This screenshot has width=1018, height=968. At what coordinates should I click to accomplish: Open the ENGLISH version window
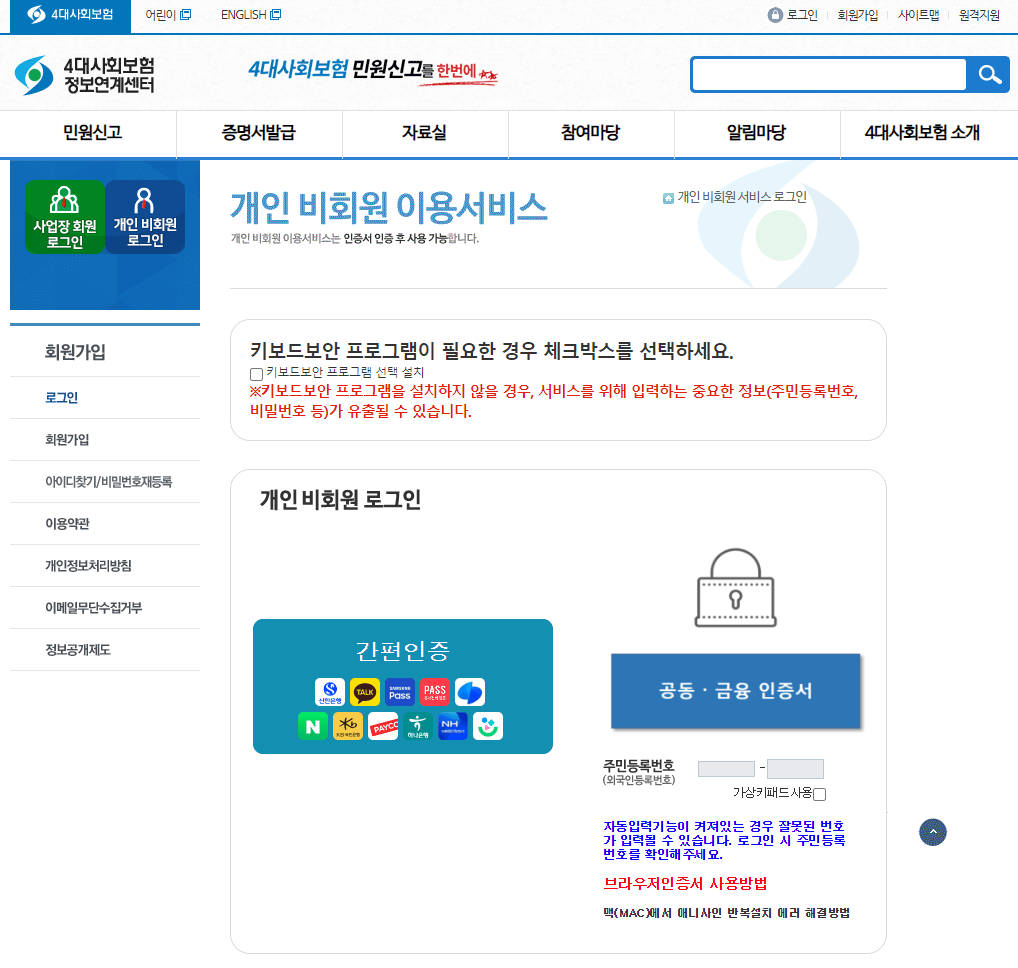click(244, 15)
